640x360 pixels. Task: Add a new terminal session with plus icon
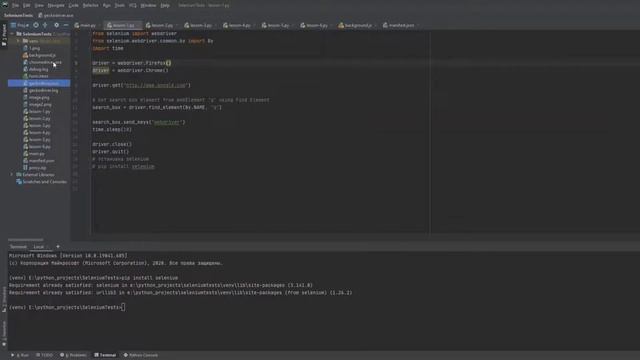click(58, 247)
